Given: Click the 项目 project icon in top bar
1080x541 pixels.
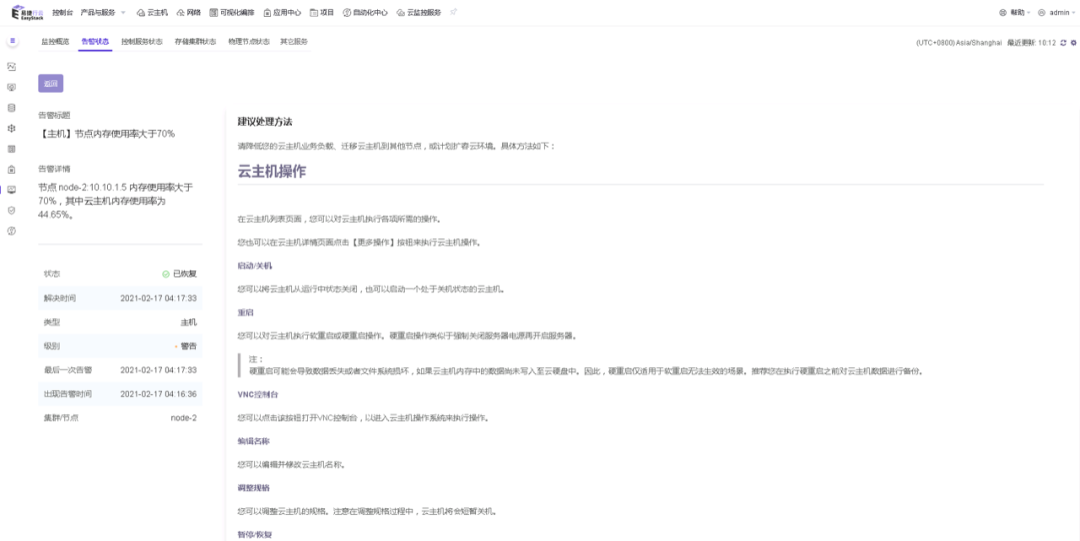Looking at the screenshot, I should [x=314, y=12].
